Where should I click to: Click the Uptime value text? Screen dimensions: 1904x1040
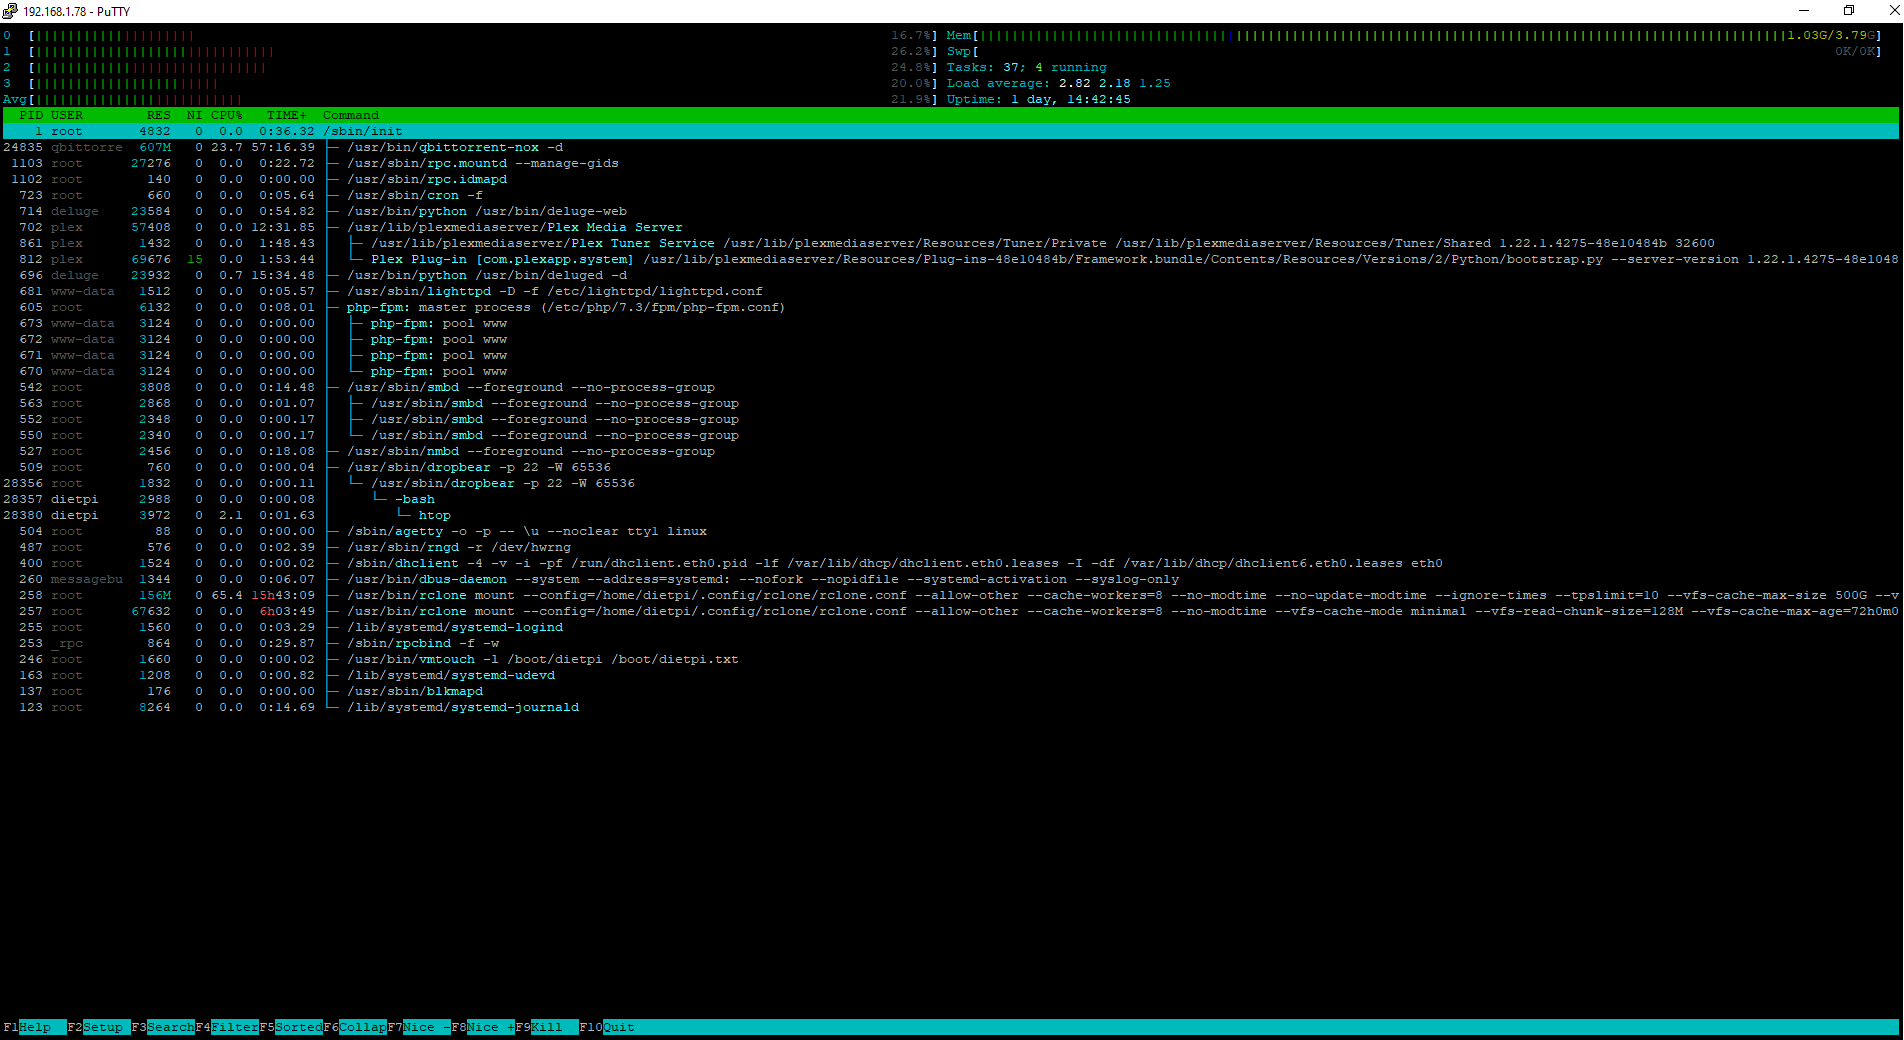pos(1070,99)
